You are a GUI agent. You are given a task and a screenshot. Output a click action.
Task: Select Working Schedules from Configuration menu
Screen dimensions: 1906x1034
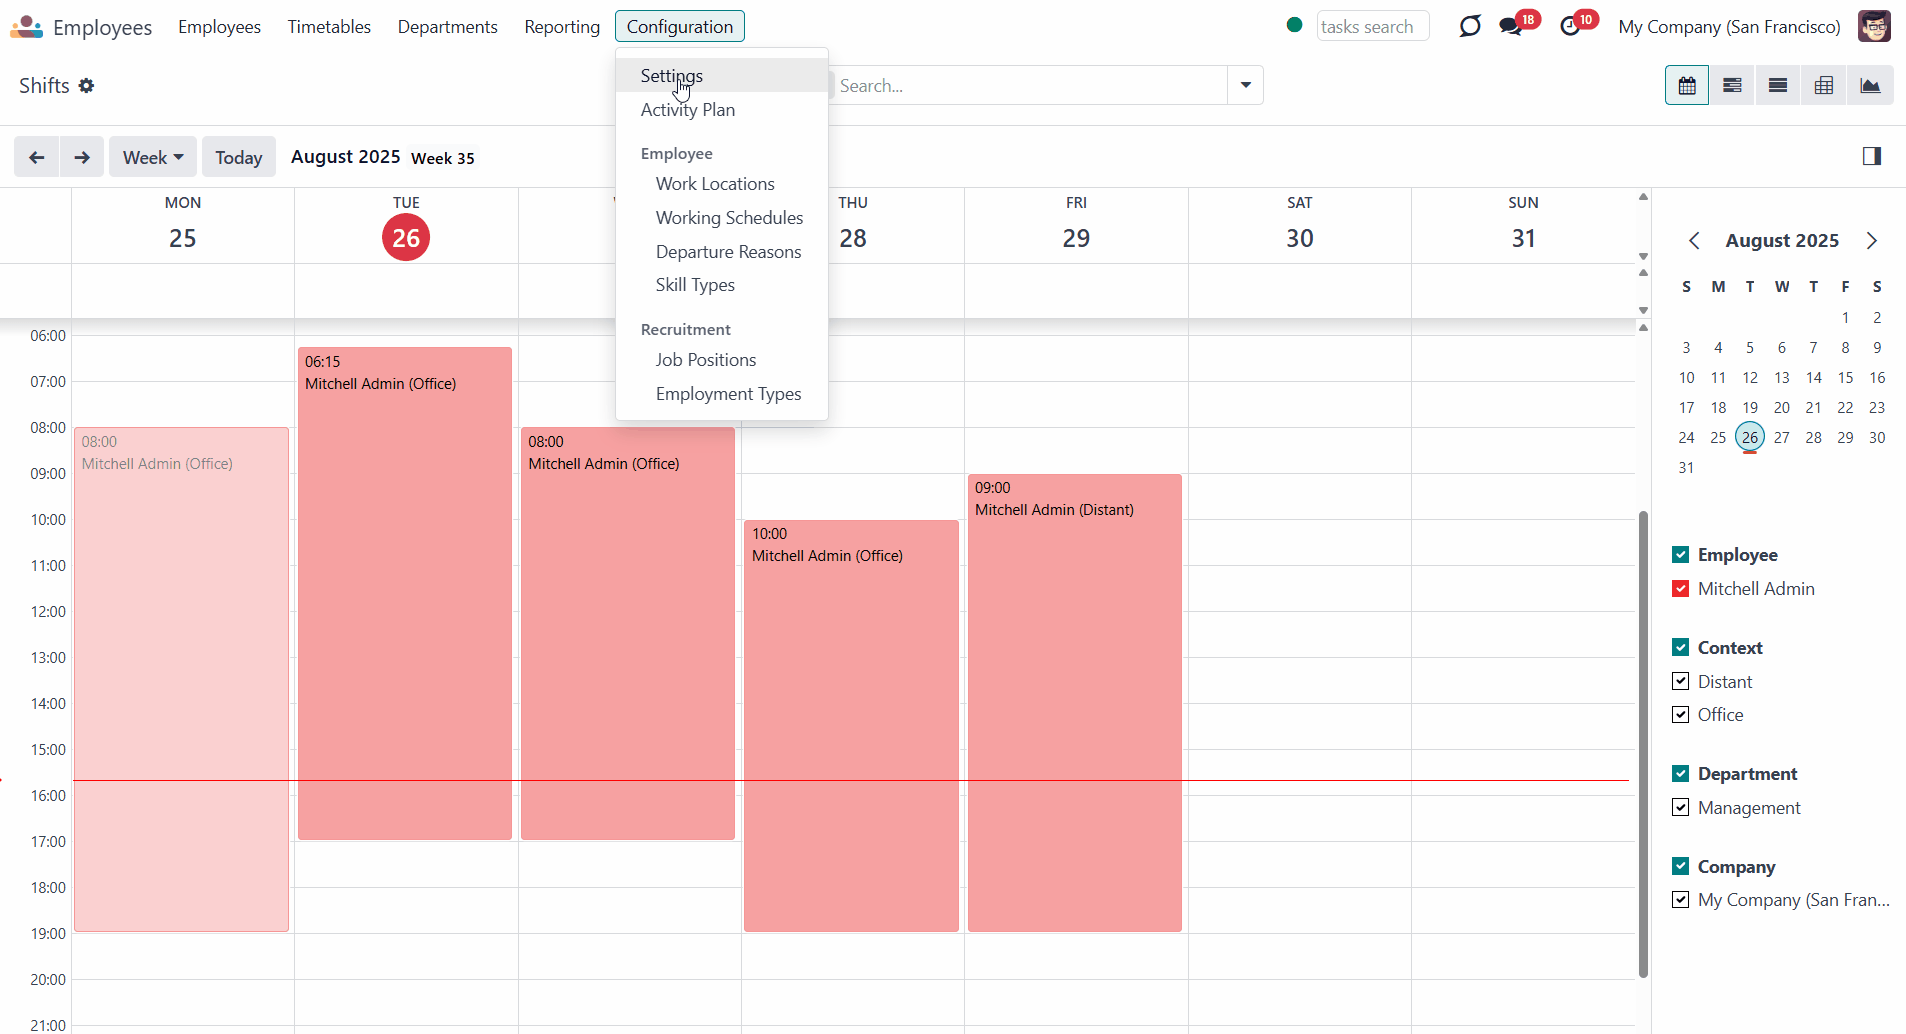(x=729, y=218)
